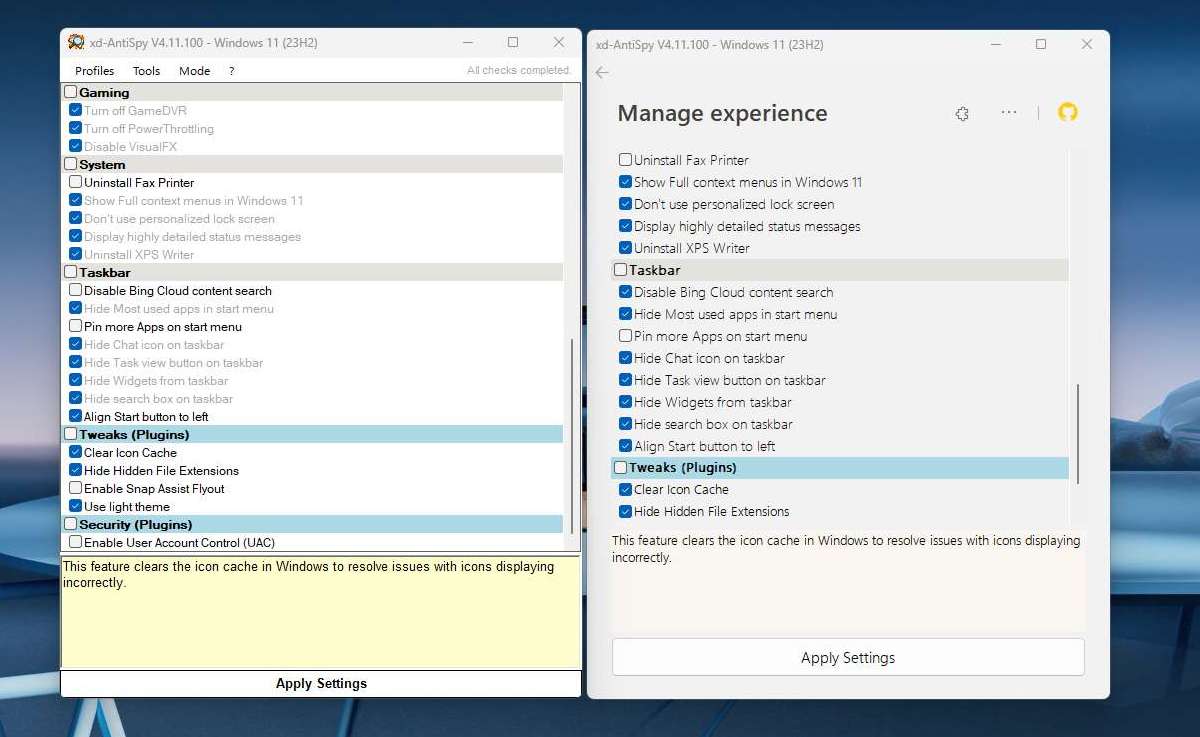Check Uninstall Fax Printer in the left window
The width and height of the screenshot is (1200, 737).
coord(76,182)
